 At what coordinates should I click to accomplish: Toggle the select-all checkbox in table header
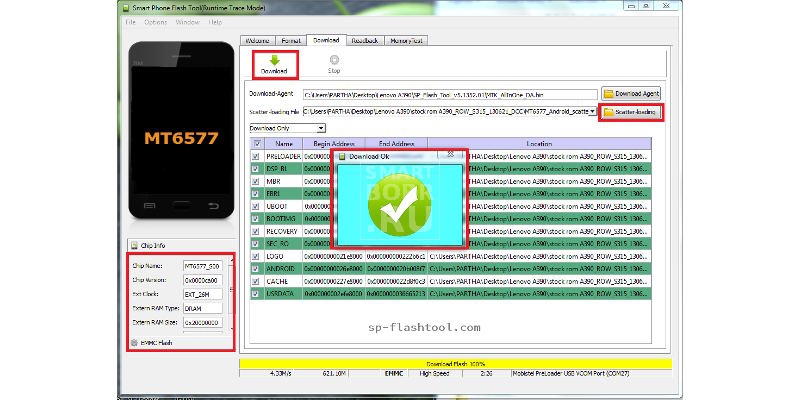click(x=256, y=144)
